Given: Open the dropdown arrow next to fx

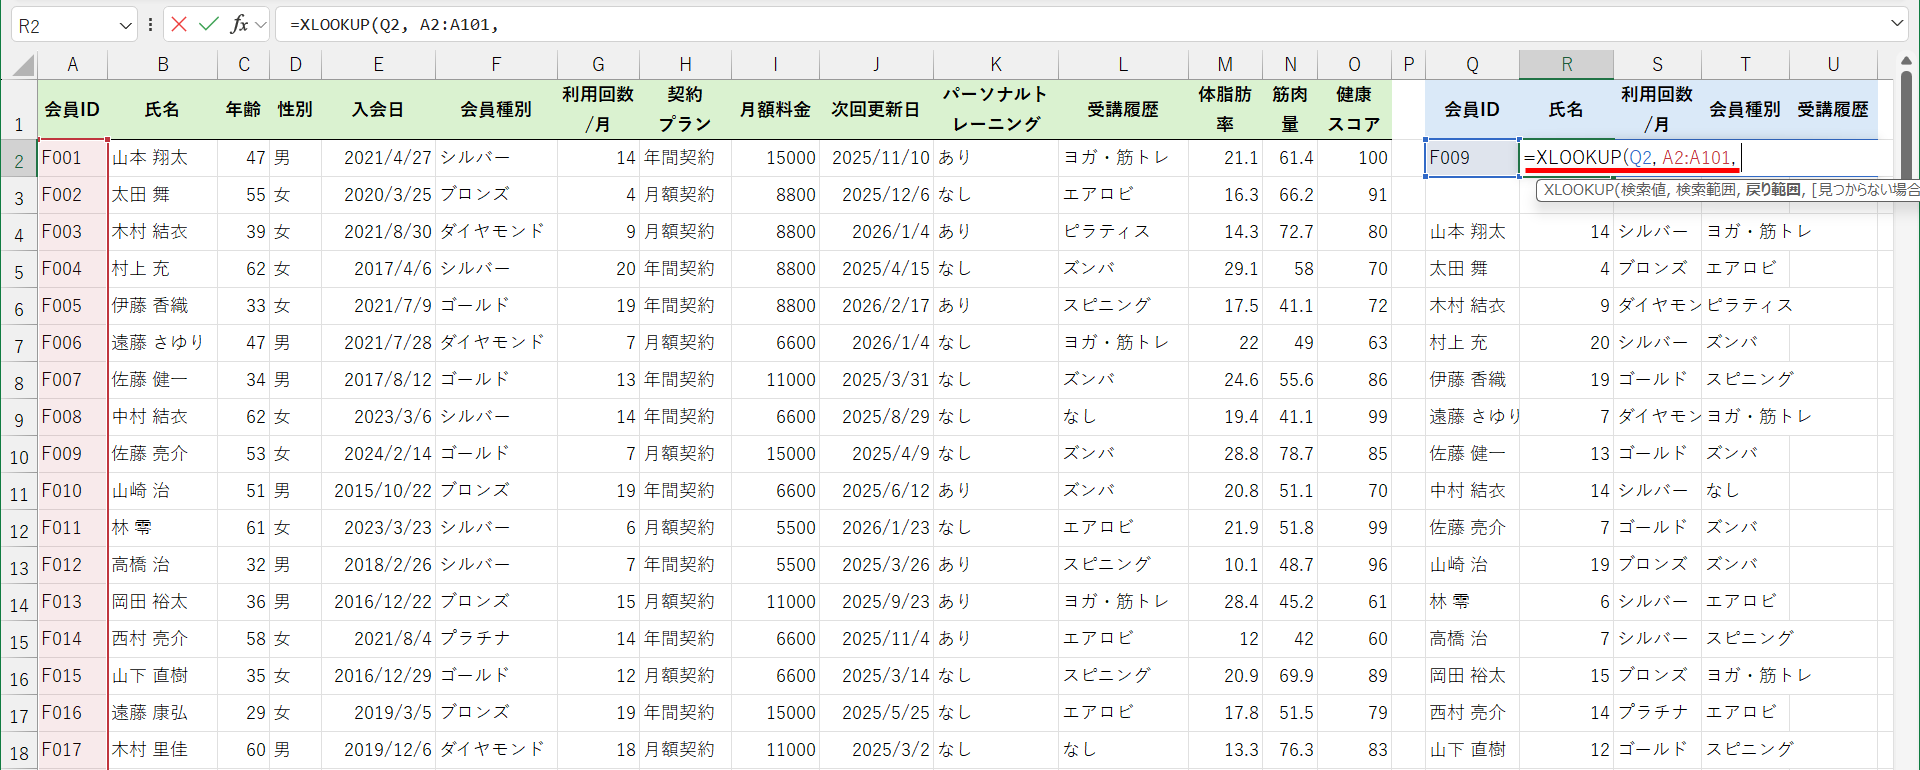Looking at the screenshot, I should pos(261,25).
